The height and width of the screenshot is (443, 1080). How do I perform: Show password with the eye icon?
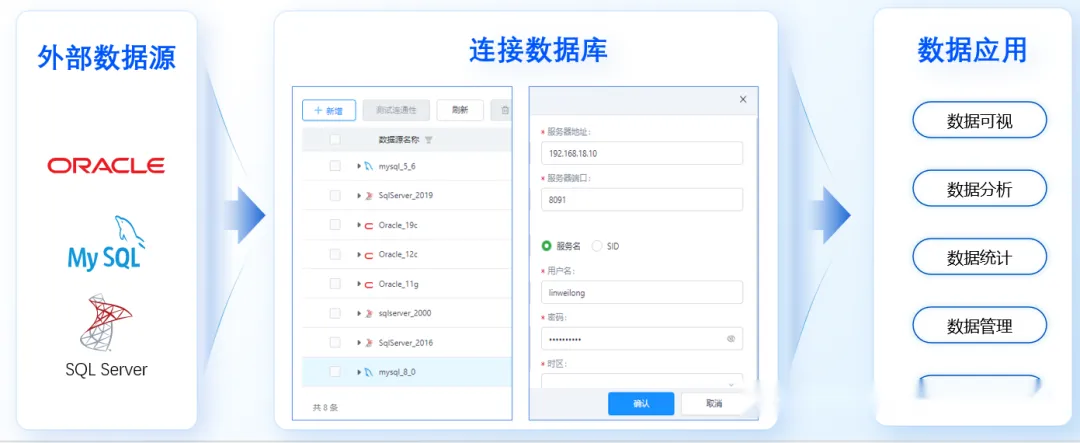(731, 339)
